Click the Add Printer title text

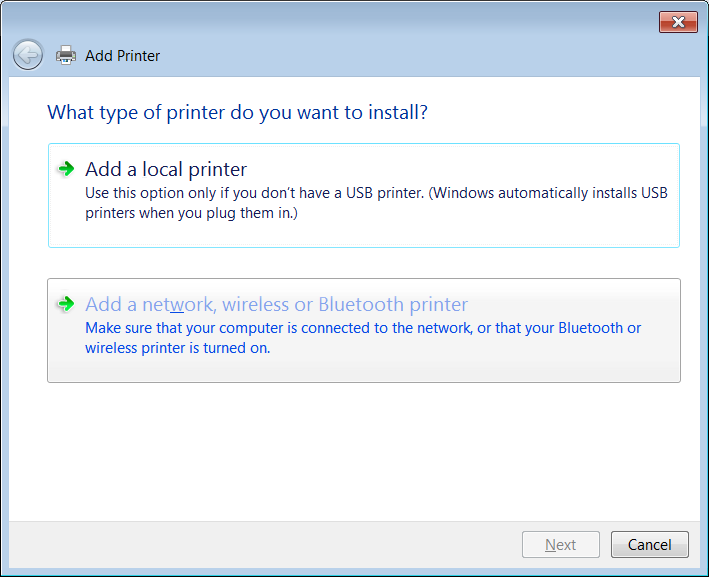[x=122, y=56]
